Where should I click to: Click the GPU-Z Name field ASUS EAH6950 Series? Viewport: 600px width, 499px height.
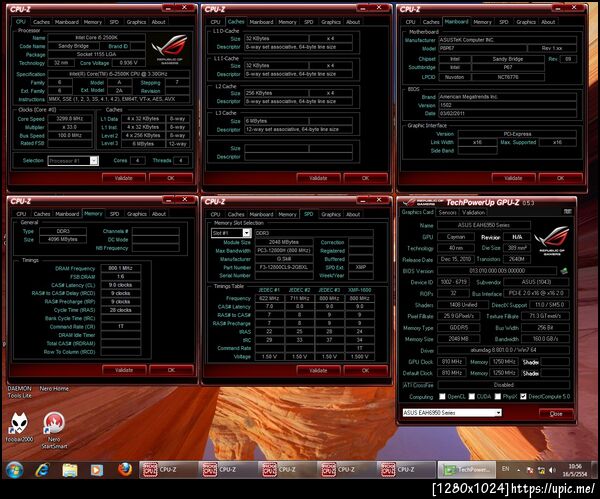click(x=484, y=225)
